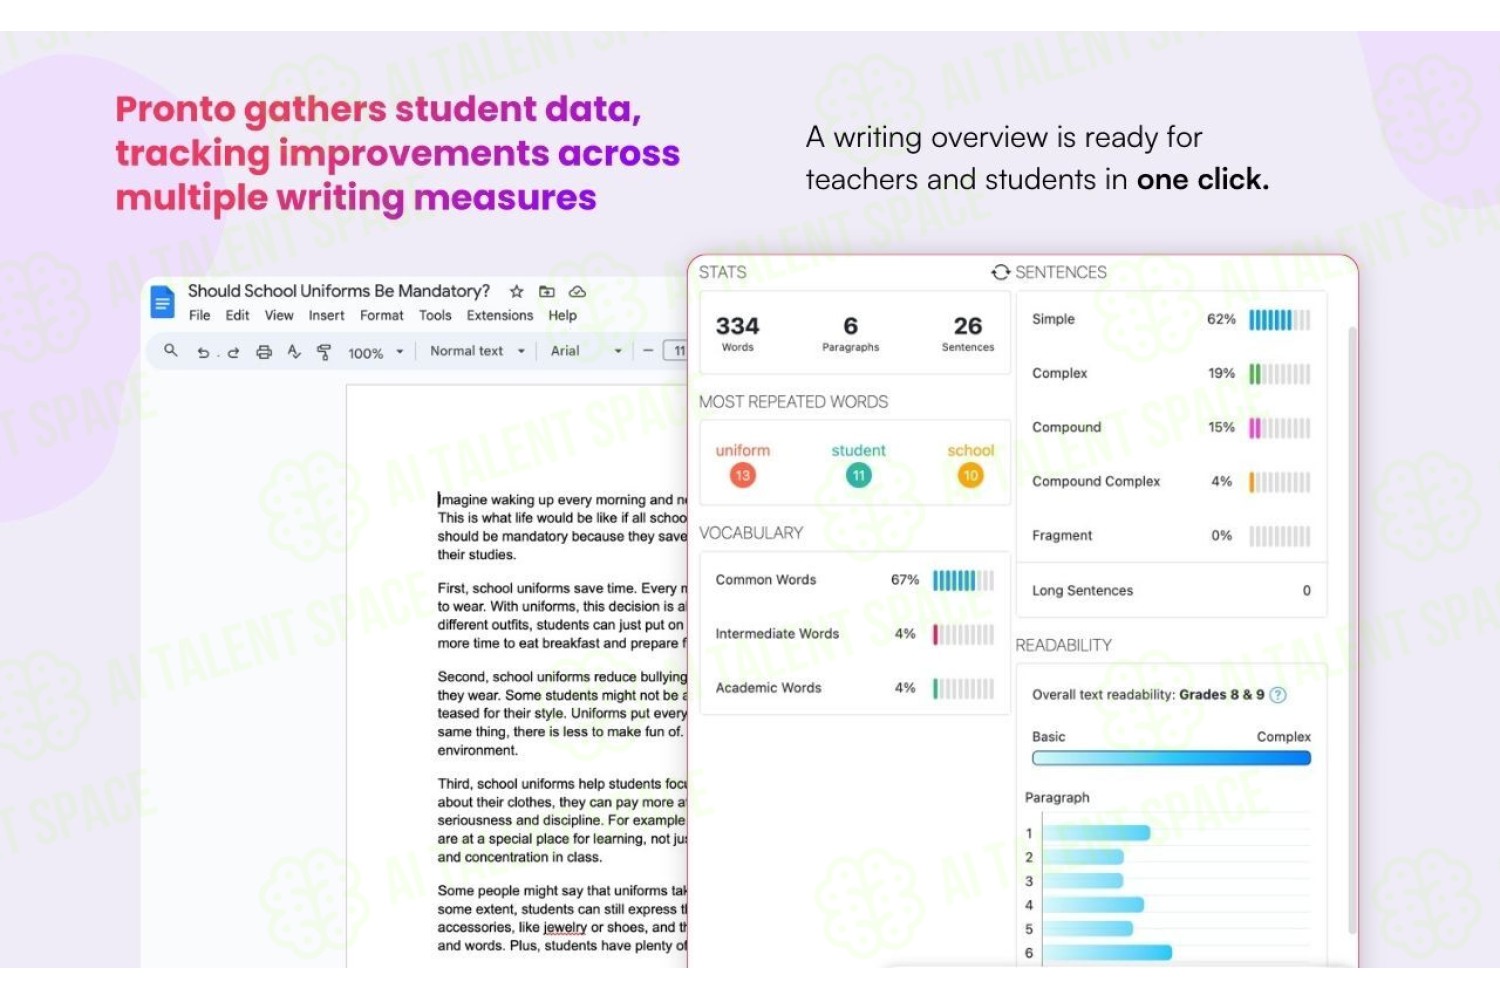Click the repeated word student
The image size is (1500, 1000).
(x=858, y=450)
